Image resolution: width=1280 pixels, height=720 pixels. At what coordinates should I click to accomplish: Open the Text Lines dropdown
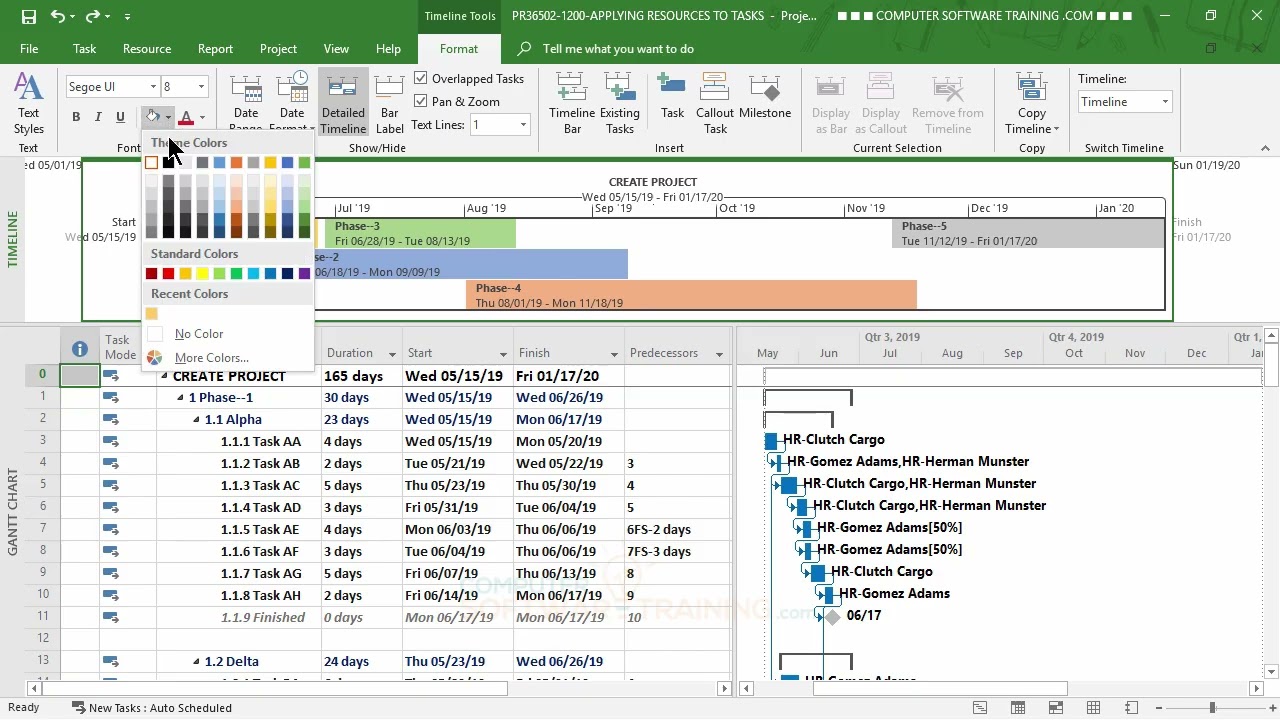tap(523, 125)
